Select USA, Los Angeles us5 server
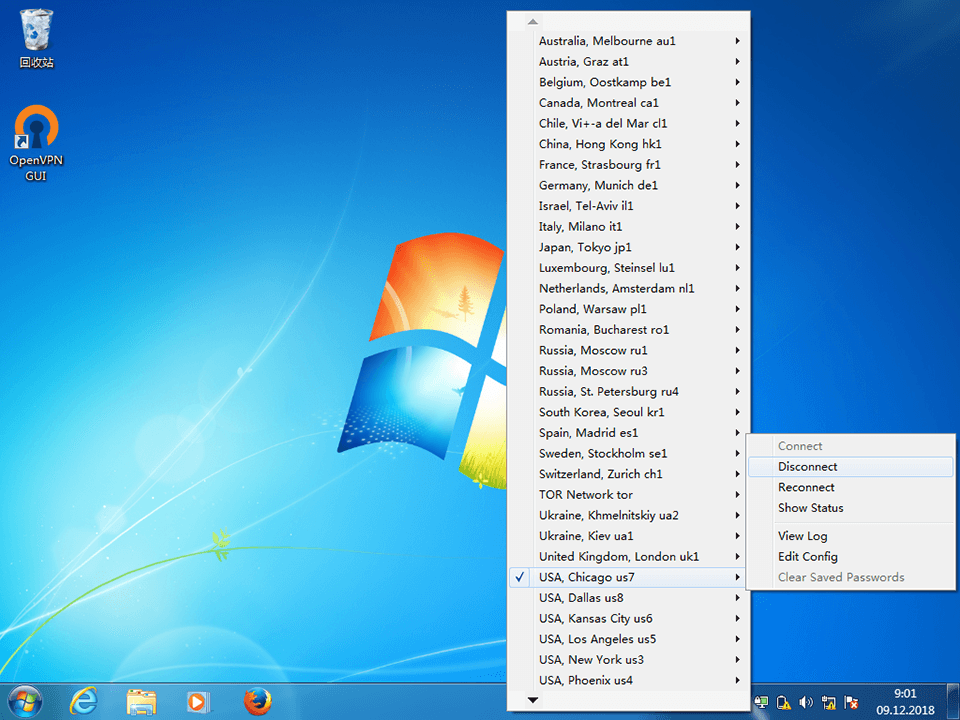 pyautogui.click(x=628, y=639)
